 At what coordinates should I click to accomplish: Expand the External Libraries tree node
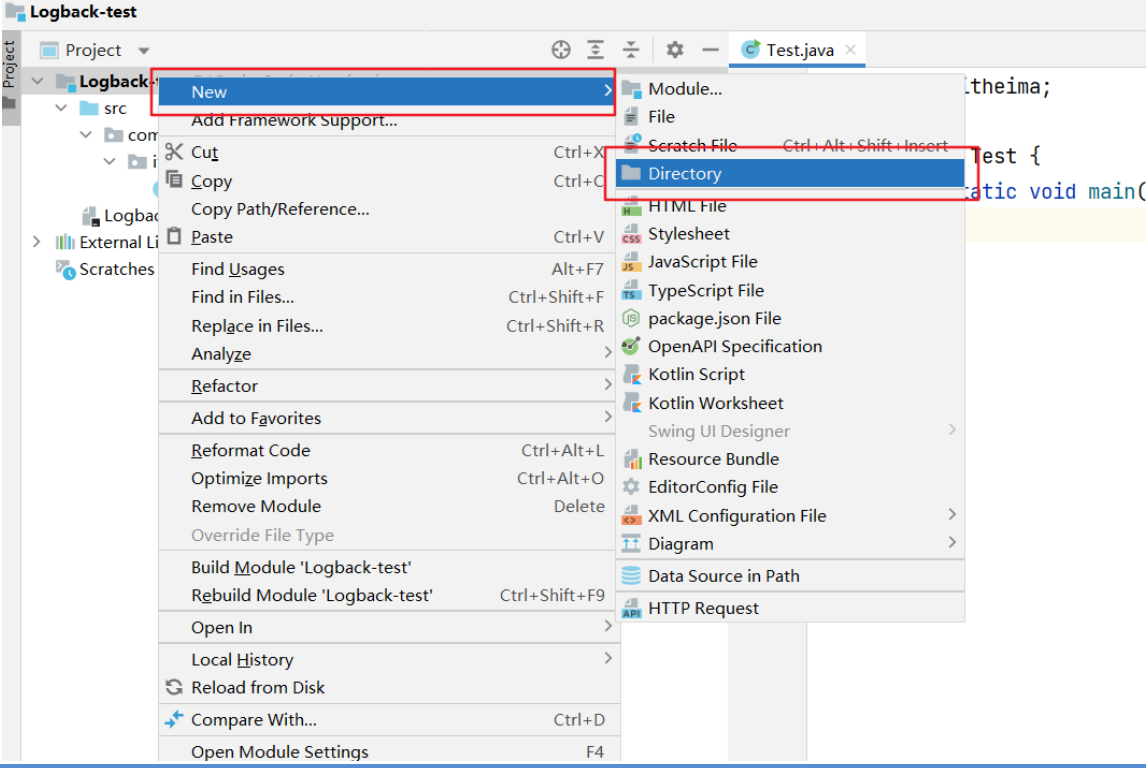37,242
